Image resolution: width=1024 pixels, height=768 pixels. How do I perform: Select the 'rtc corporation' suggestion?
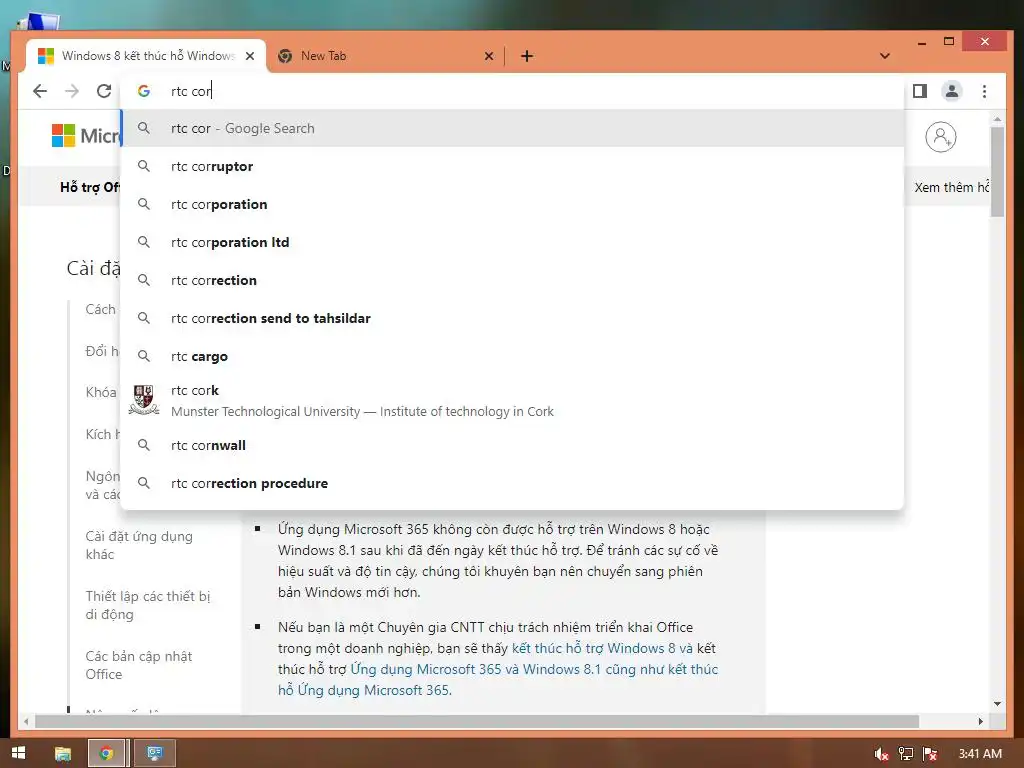(513, 204)
